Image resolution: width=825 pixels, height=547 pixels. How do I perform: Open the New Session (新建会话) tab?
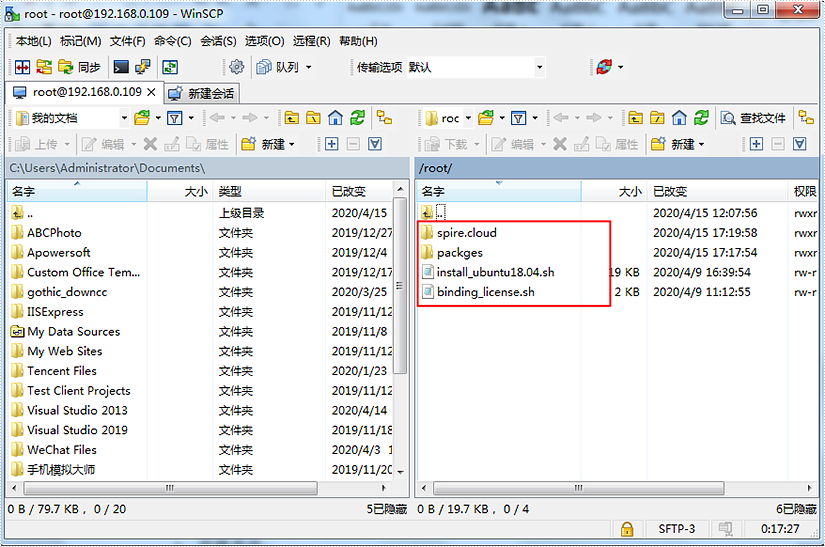202,94
